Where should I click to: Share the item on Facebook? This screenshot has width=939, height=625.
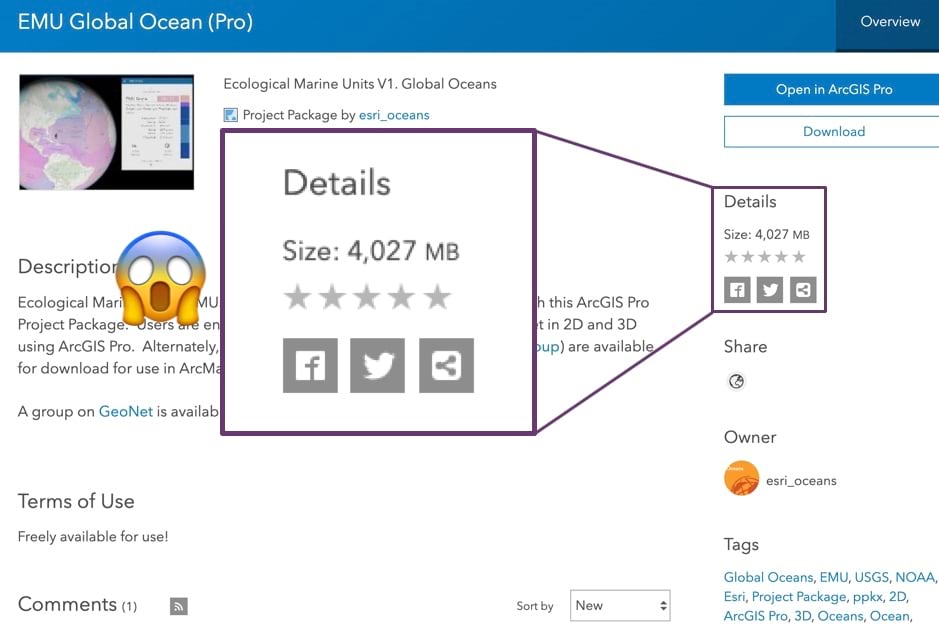[x=736, y=290]
